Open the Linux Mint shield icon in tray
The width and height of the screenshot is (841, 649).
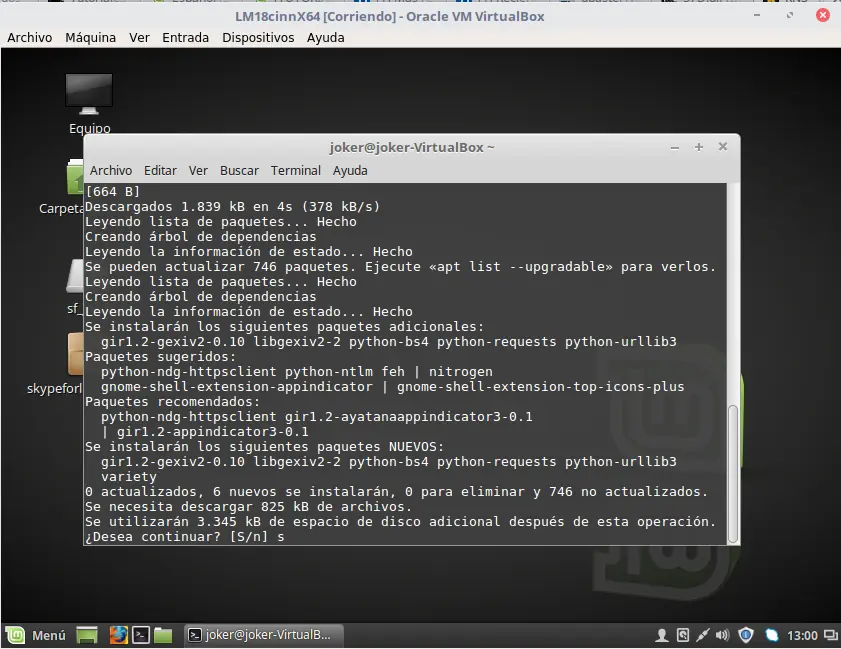click(x=745, y=635)
